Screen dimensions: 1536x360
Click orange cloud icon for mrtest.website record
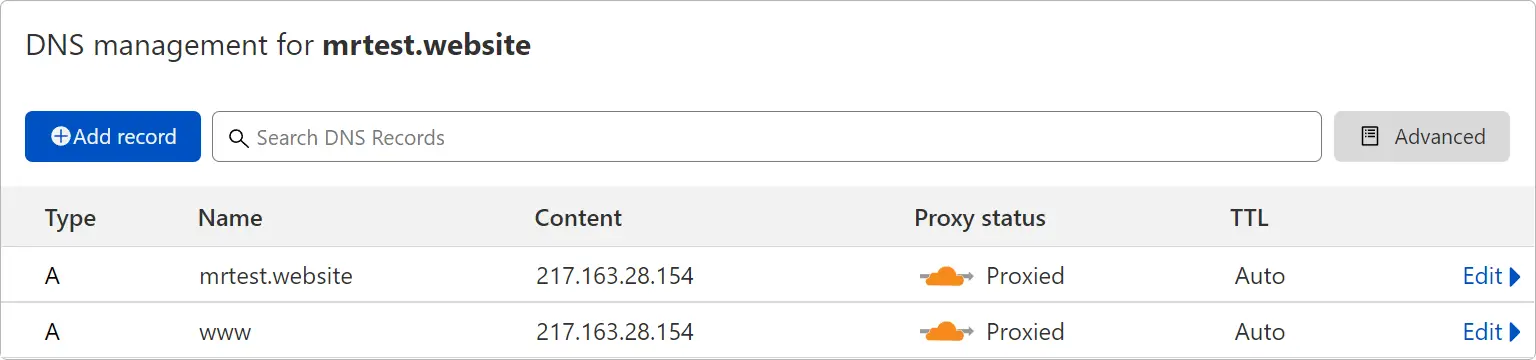(946, 276)
